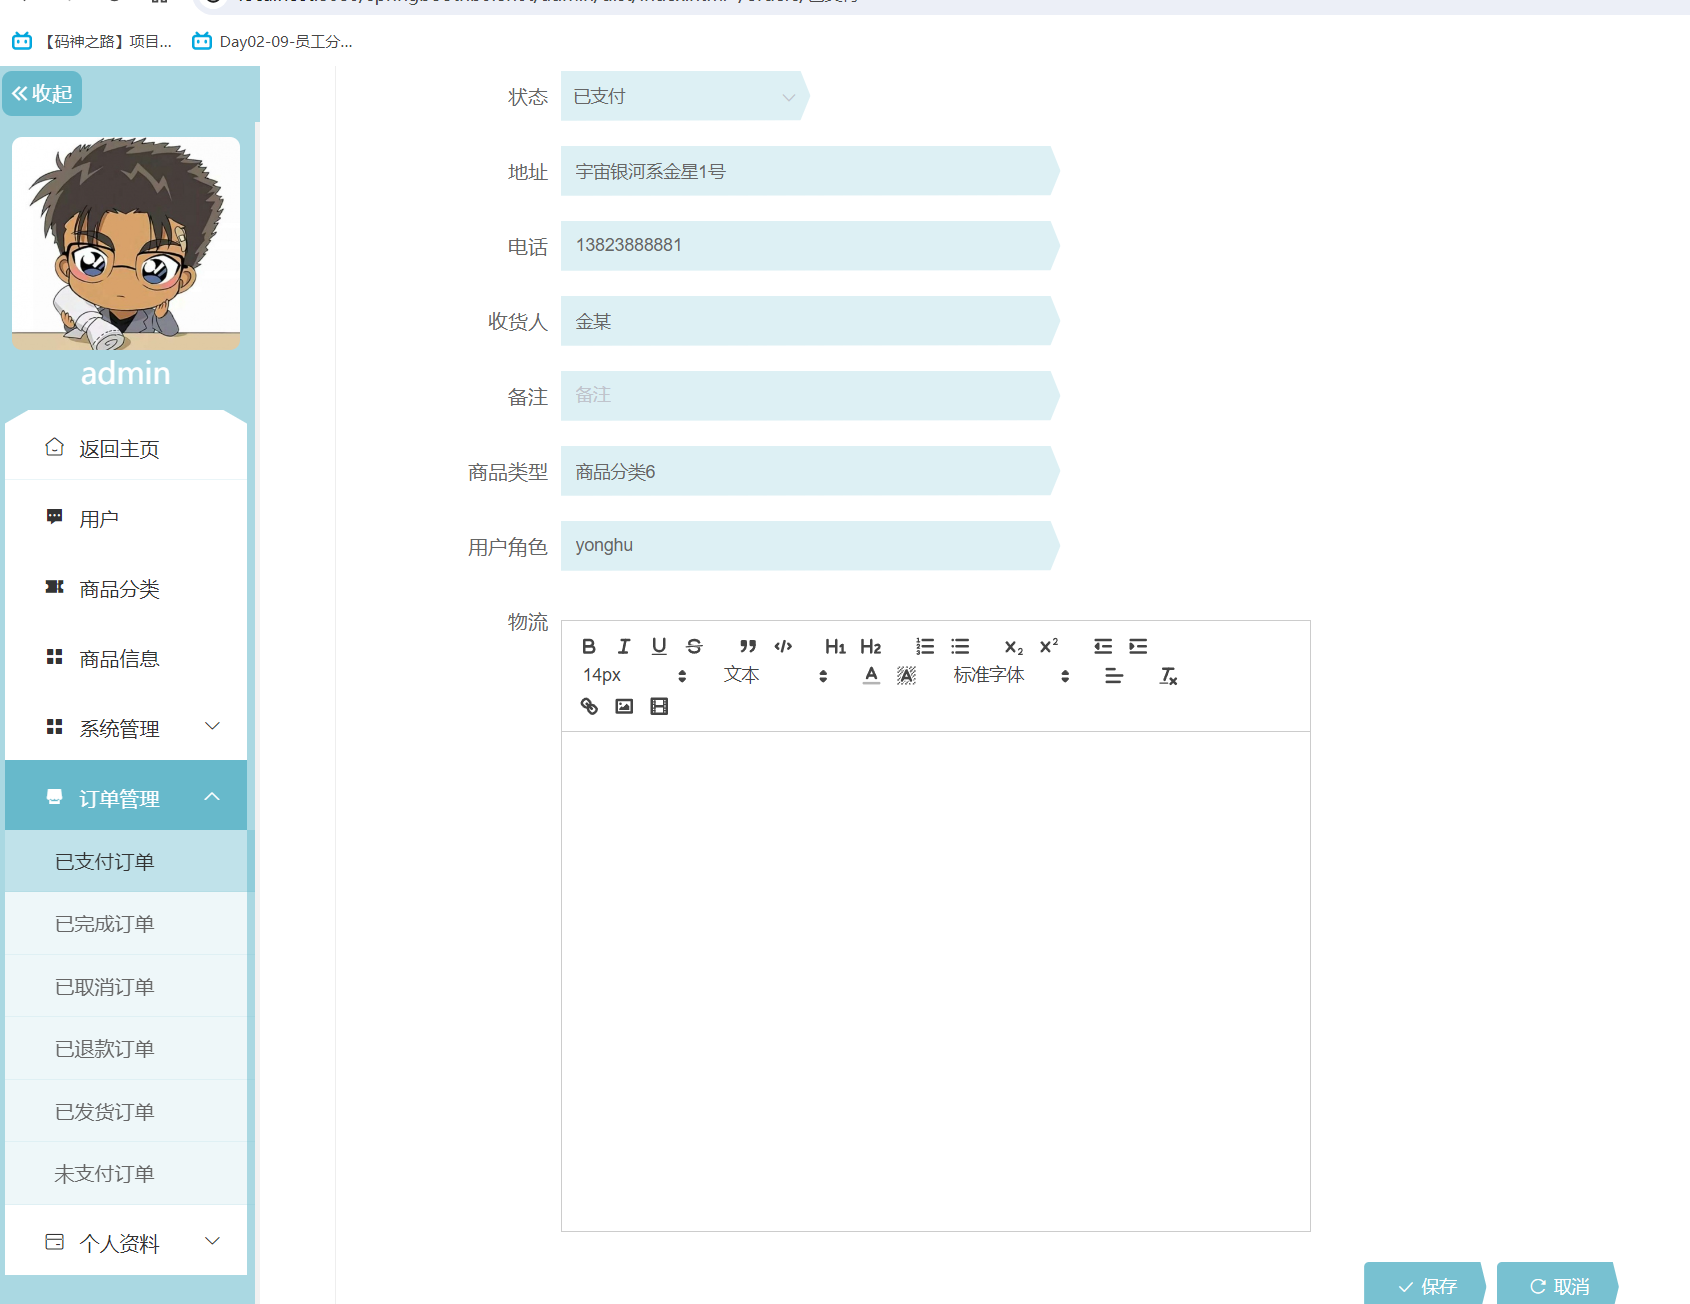
Task: Toggle bold formatting in the editor
Action: (589, 646)
